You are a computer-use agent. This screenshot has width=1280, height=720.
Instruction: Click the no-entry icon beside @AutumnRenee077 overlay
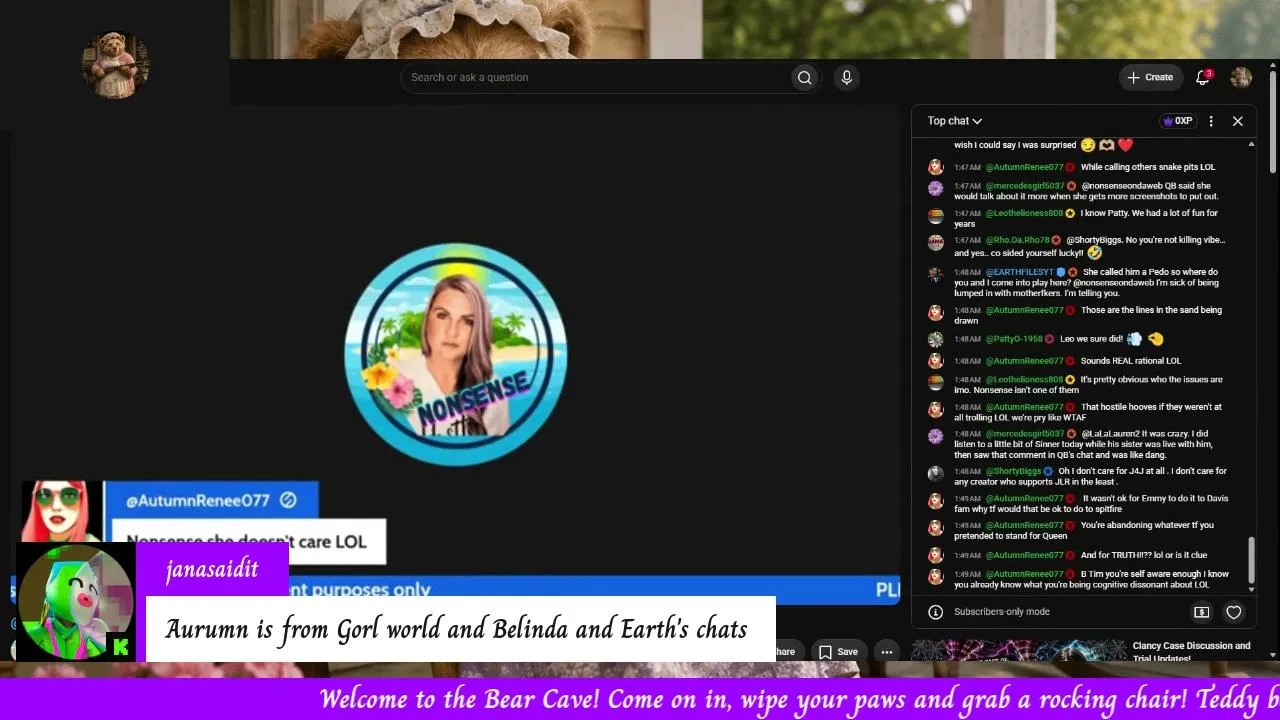[x=288, y=500]
